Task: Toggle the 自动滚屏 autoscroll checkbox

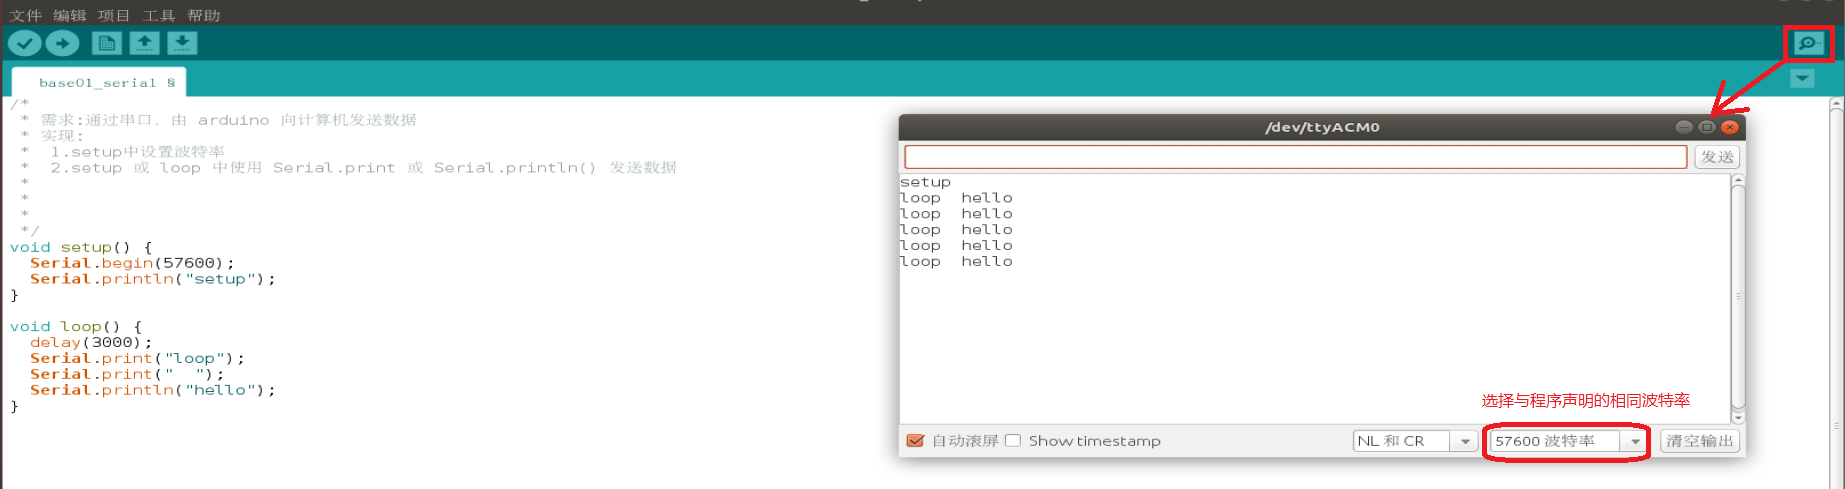Action: tap(915, 441)
